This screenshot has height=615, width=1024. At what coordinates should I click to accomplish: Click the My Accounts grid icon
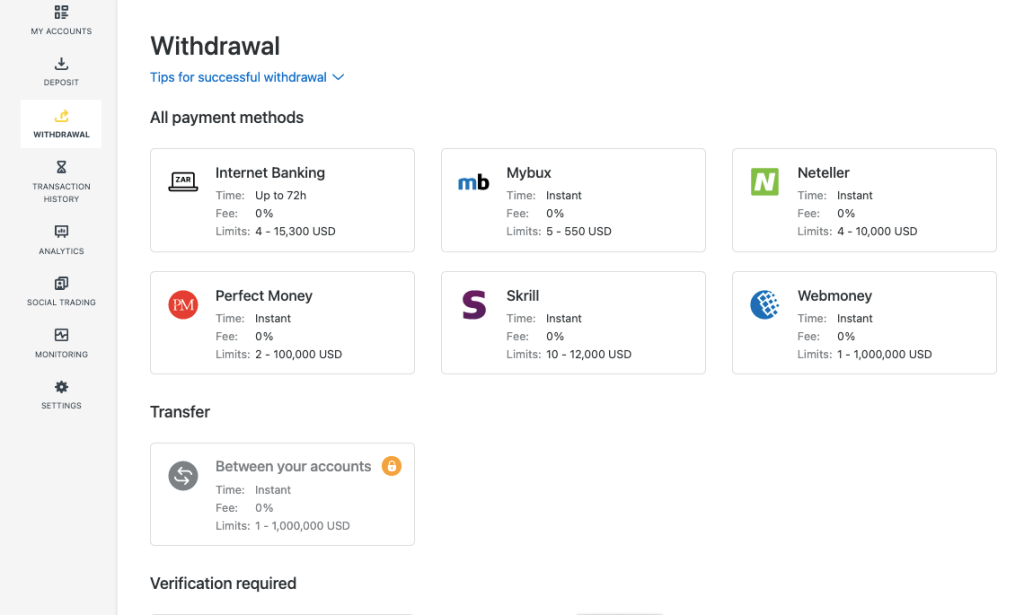(61, 13)
